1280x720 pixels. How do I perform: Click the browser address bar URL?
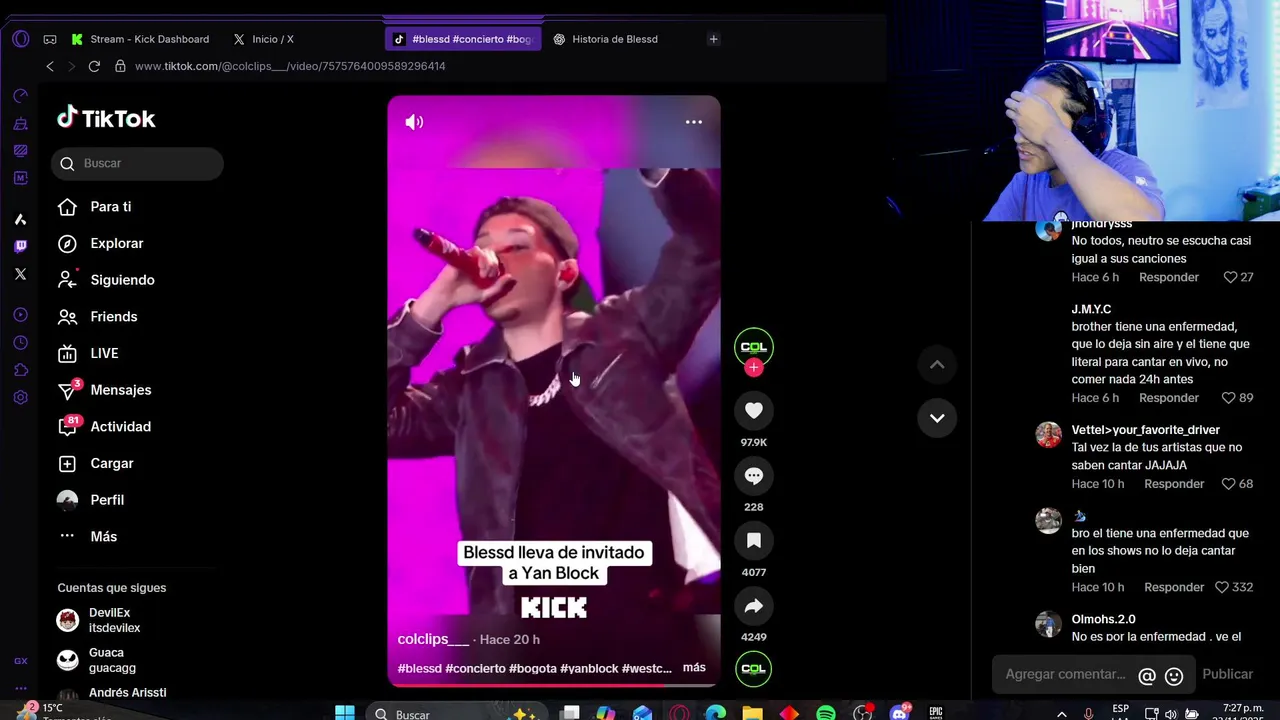click(290, 66)
